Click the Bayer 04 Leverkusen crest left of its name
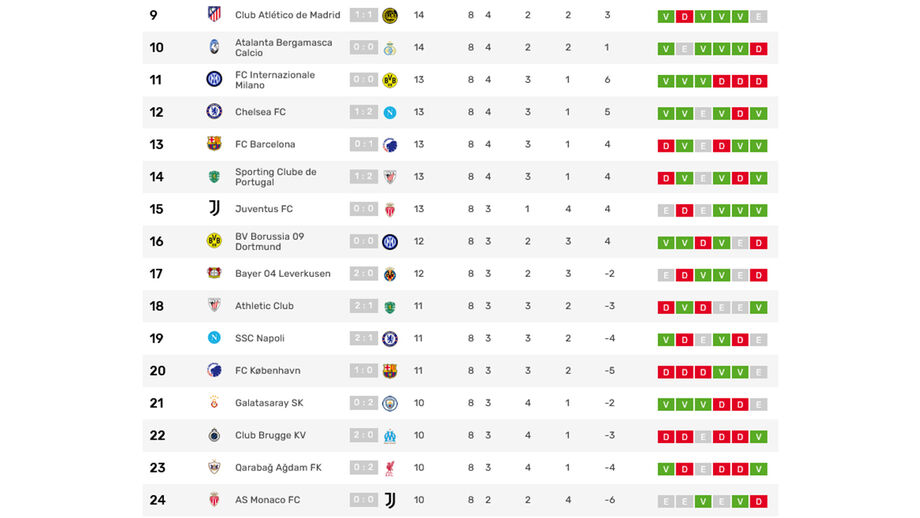The width and height of the screenshot is (920, 518). (214, 274)
